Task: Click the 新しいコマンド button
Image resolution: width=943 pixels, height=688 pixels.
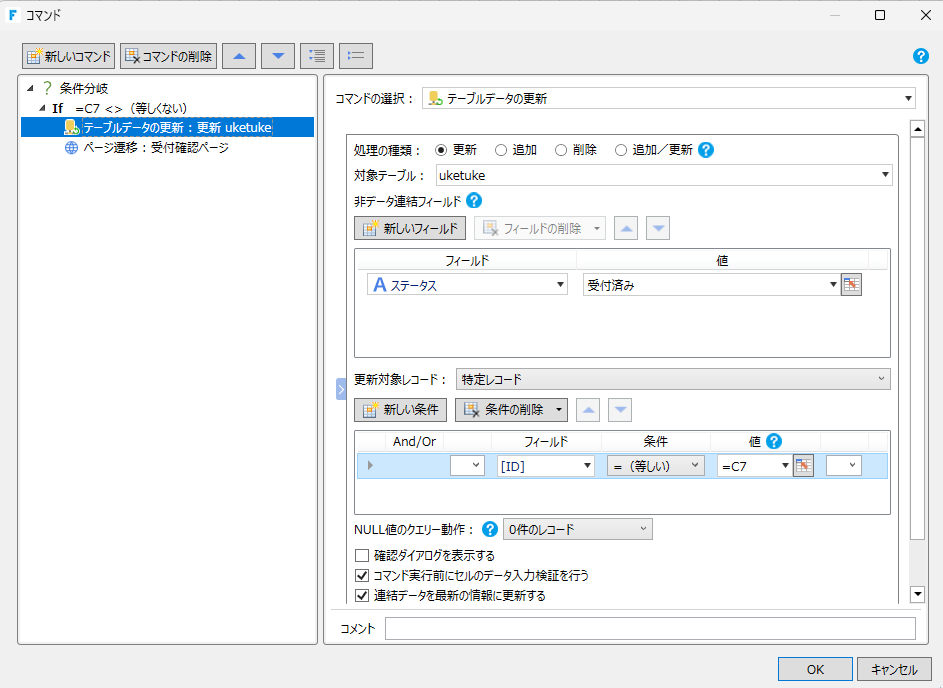Action: [69, 56]
